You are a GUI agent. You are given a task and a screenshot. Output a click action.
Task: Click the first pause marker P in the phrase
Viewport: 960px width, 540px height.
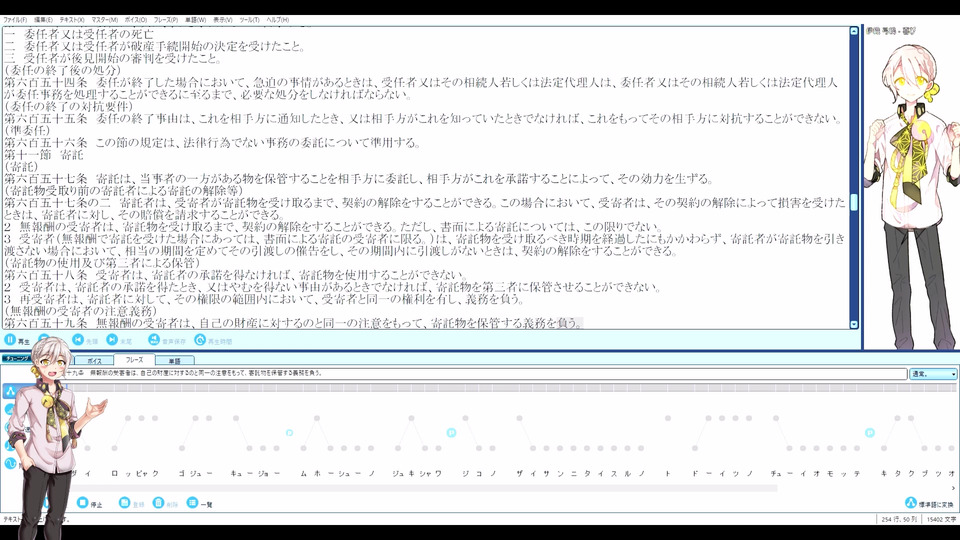click(290, 433)
